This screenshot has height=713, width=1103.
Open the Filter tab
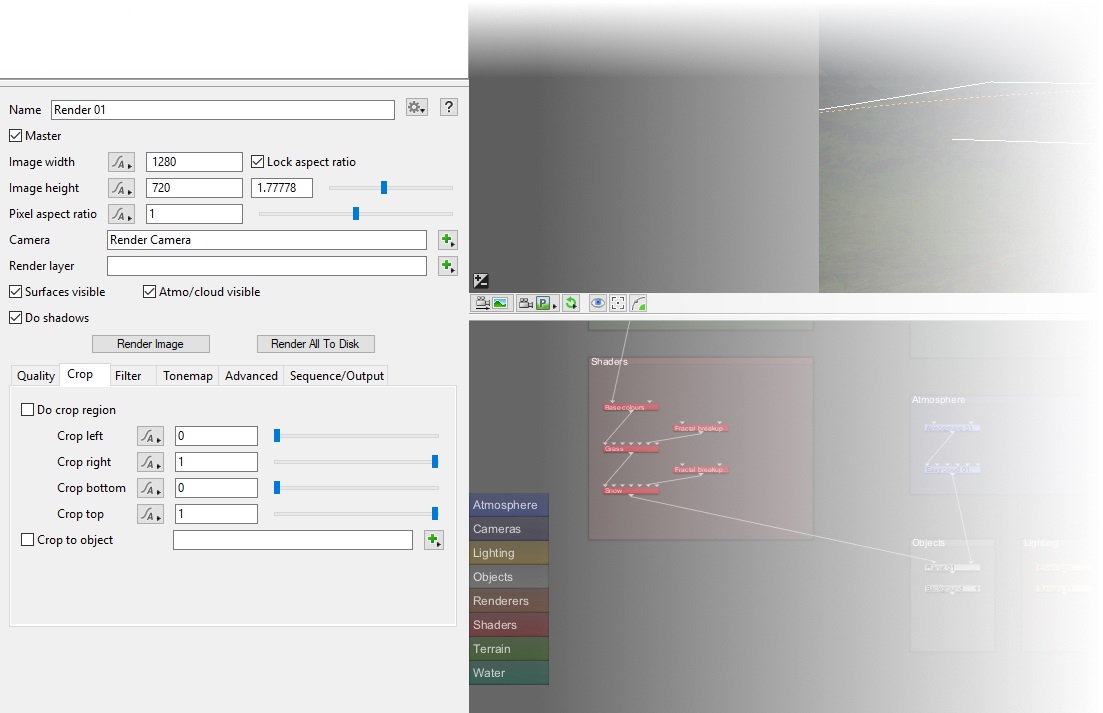pos(128,376)
